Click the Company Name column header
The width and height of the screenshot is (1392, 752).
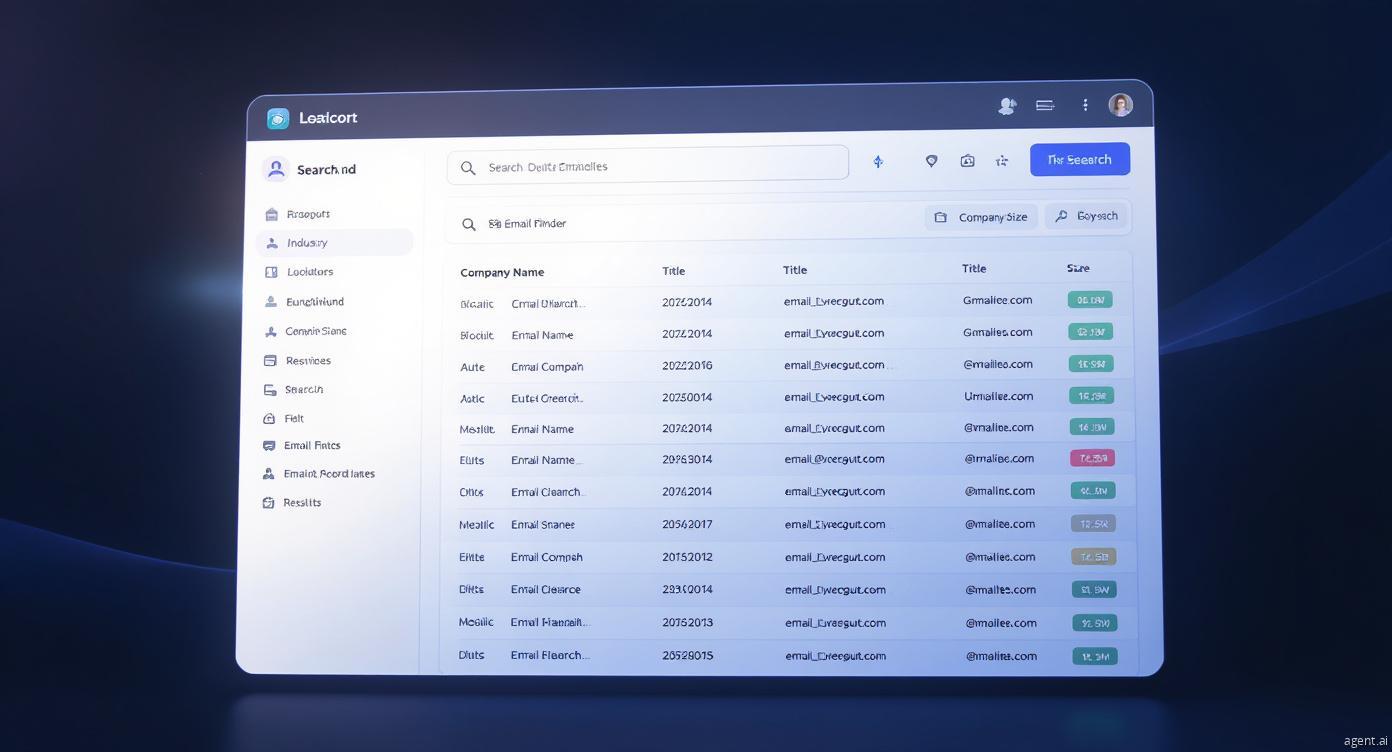502,272
